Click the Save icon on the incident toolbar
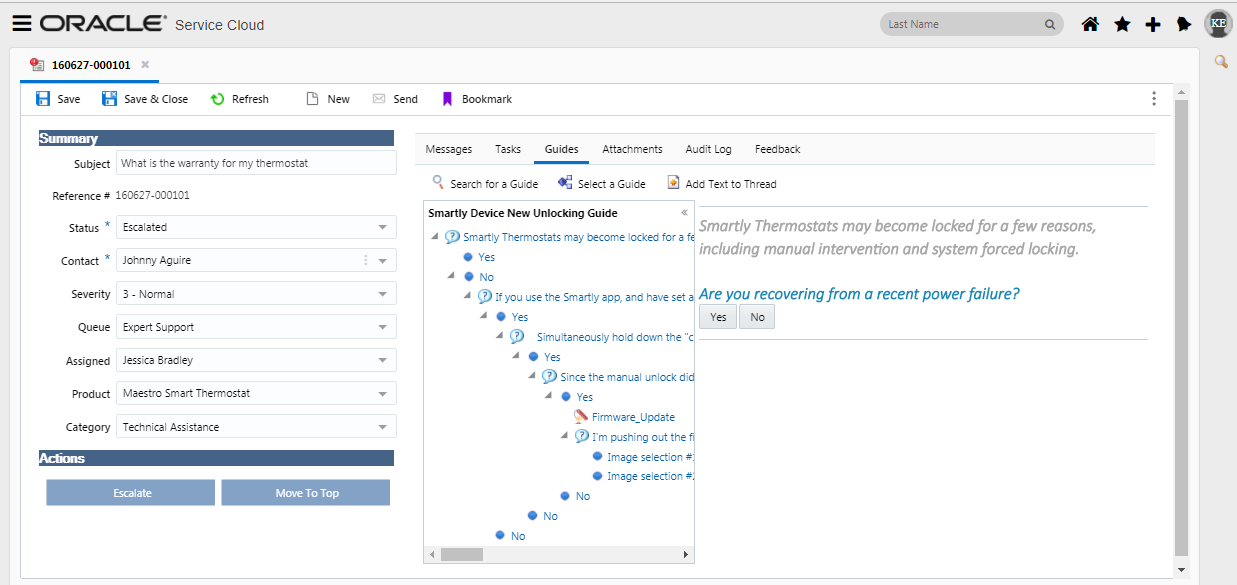 click(44, 98)
